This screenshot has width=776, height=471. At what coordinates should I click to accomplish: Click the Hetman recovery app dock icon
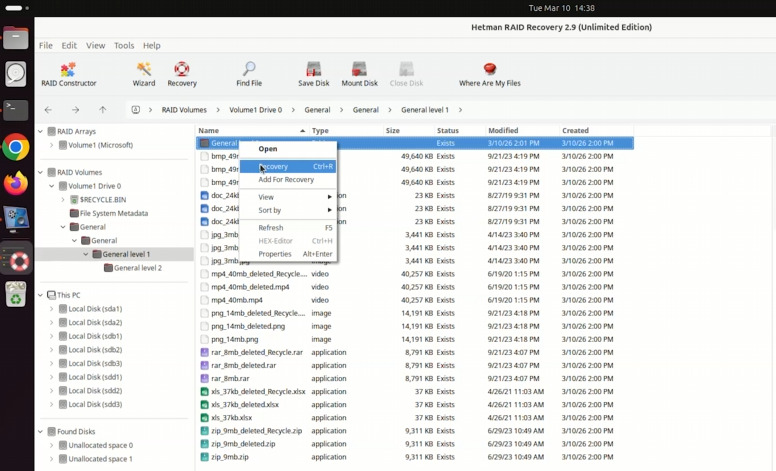pyautogui.click(x=16, y=258)
